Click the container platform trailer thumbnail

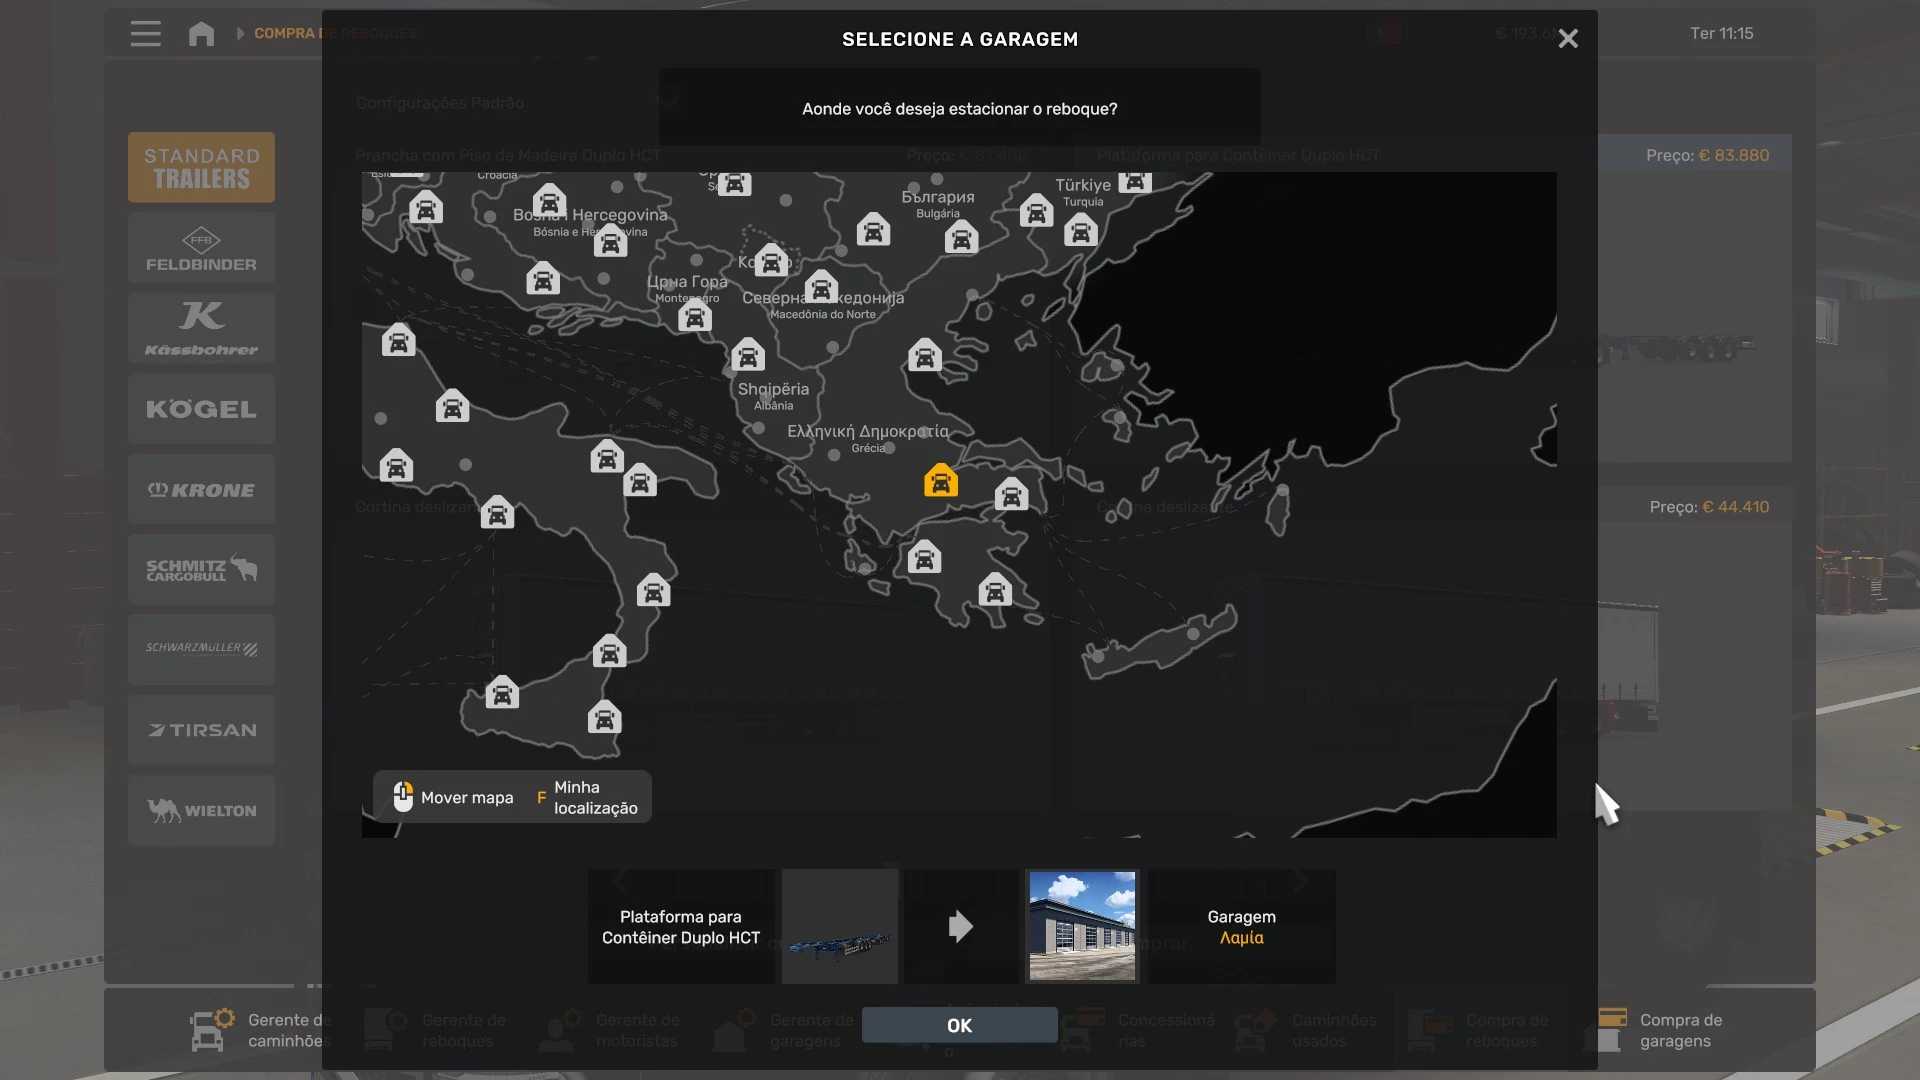pos(839,926)
